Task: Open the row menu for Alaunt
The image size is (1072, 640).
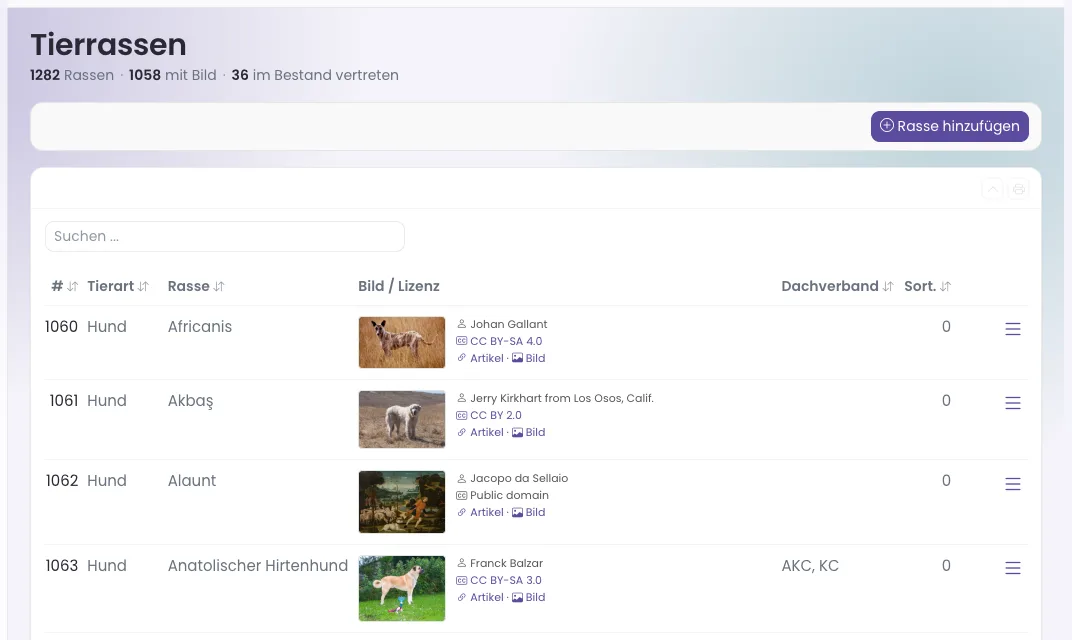Action: tap(1013, 483)
